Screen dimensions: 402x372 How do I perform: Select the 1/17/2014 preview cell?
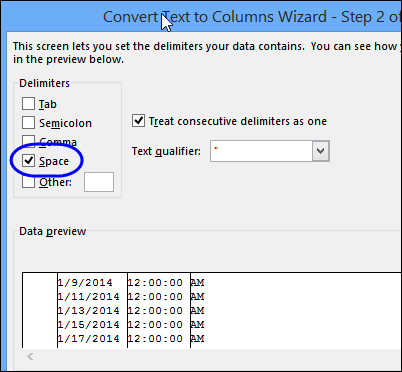[88, 339]
